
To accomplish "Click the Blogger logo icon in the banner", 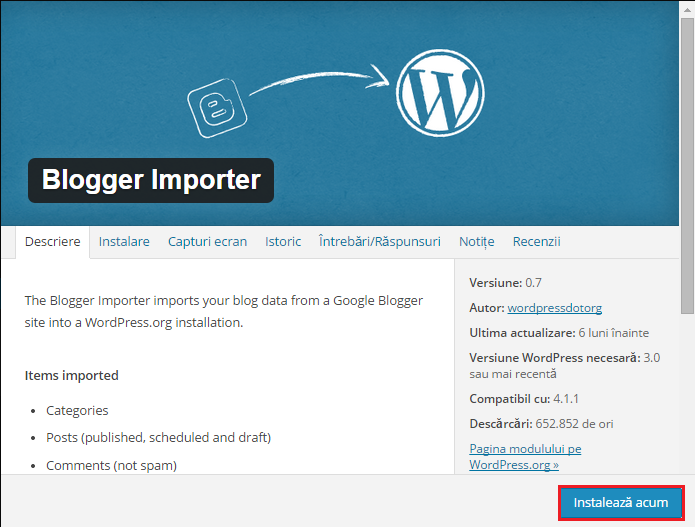I will tap(217, 108).
